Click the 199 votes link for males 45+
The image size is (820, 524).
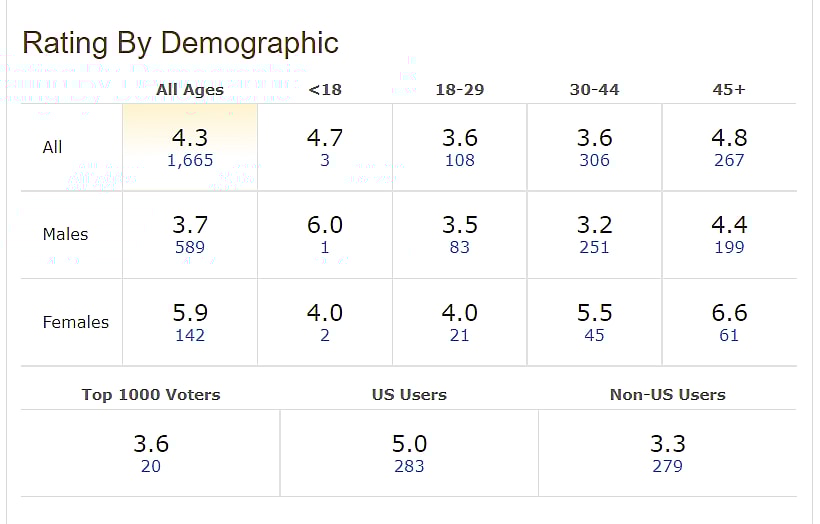(729, 247)
